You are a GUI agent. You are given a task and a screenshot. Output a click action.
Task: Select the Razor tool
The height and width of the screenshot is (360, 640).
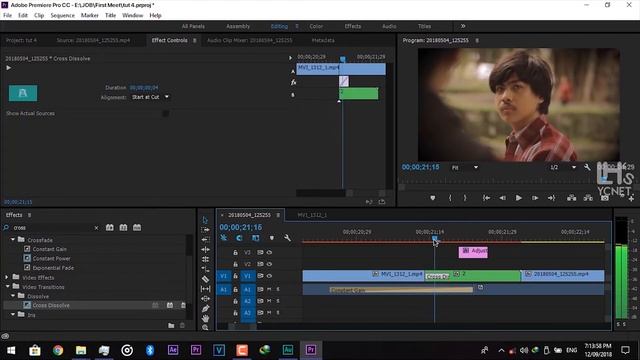pos(205,279)
